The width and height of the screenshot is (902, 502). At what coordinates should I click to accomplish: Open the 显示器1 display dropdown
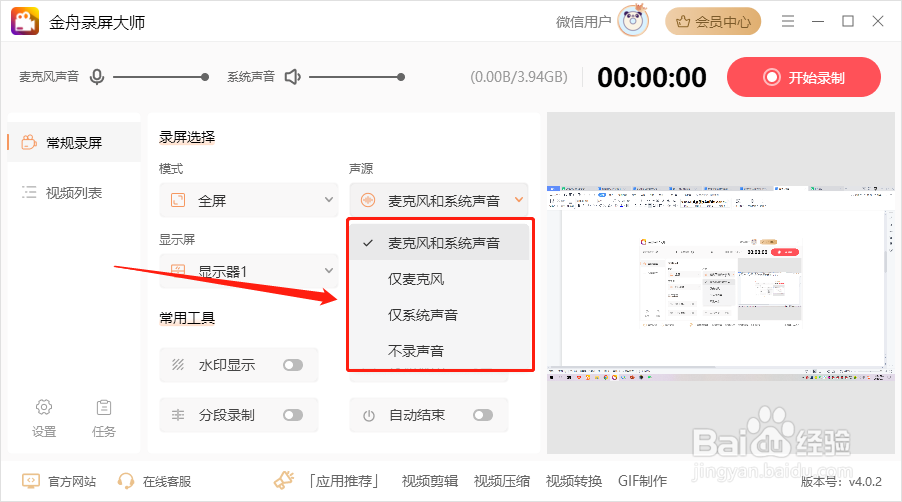pos(249,271)
